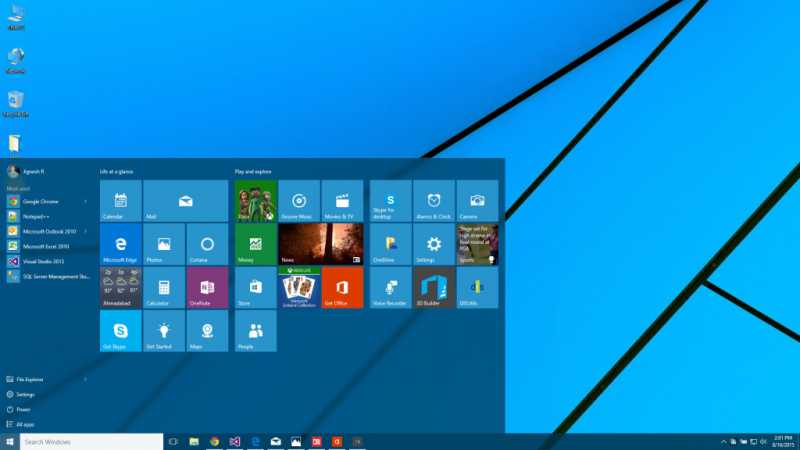Open the Alarms & Clock tile
The image size is (800, 450).
pos(434,201)
